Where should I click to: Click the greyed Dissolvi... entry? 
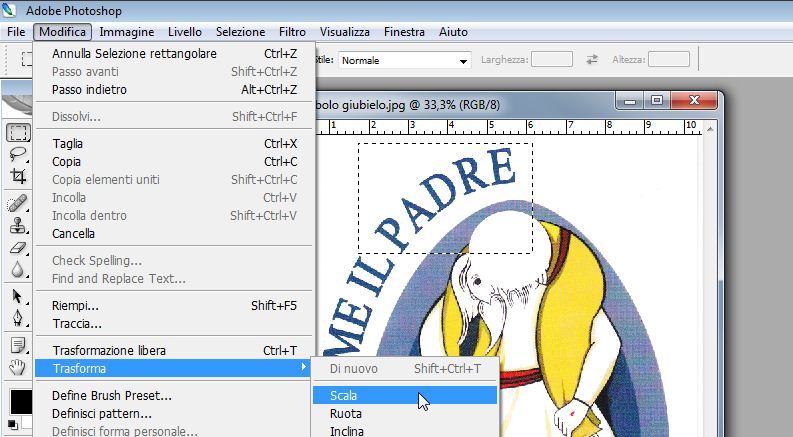pyautogui.click(x=174, y=117)
